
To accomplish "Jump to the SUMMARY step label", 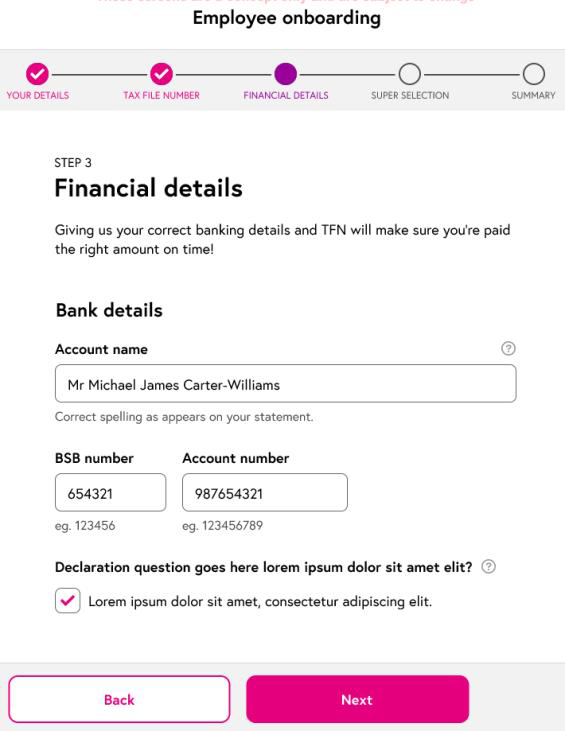I will click(533, 95).
